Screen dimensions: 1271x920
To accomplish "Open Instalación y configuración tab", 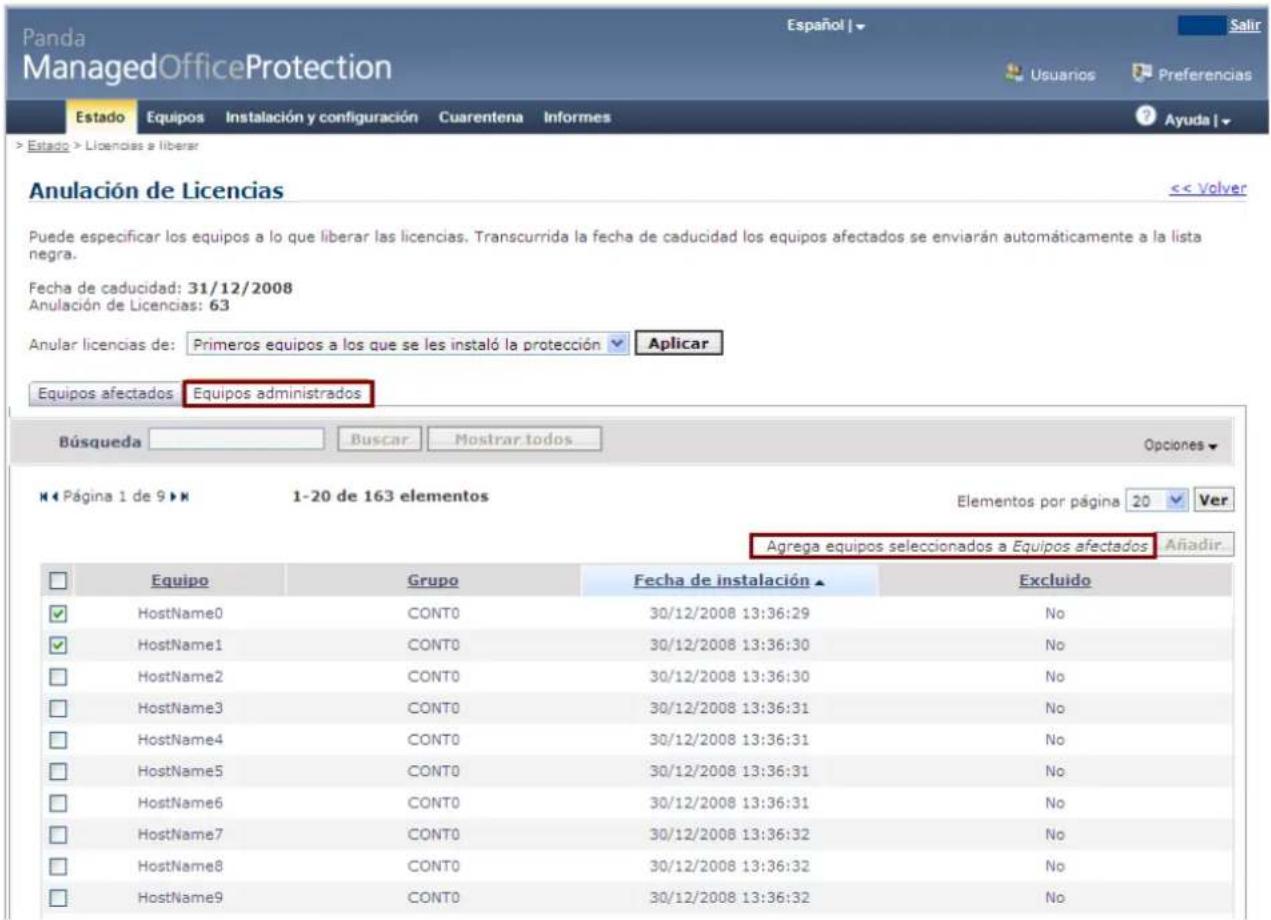I will (321, 118).
